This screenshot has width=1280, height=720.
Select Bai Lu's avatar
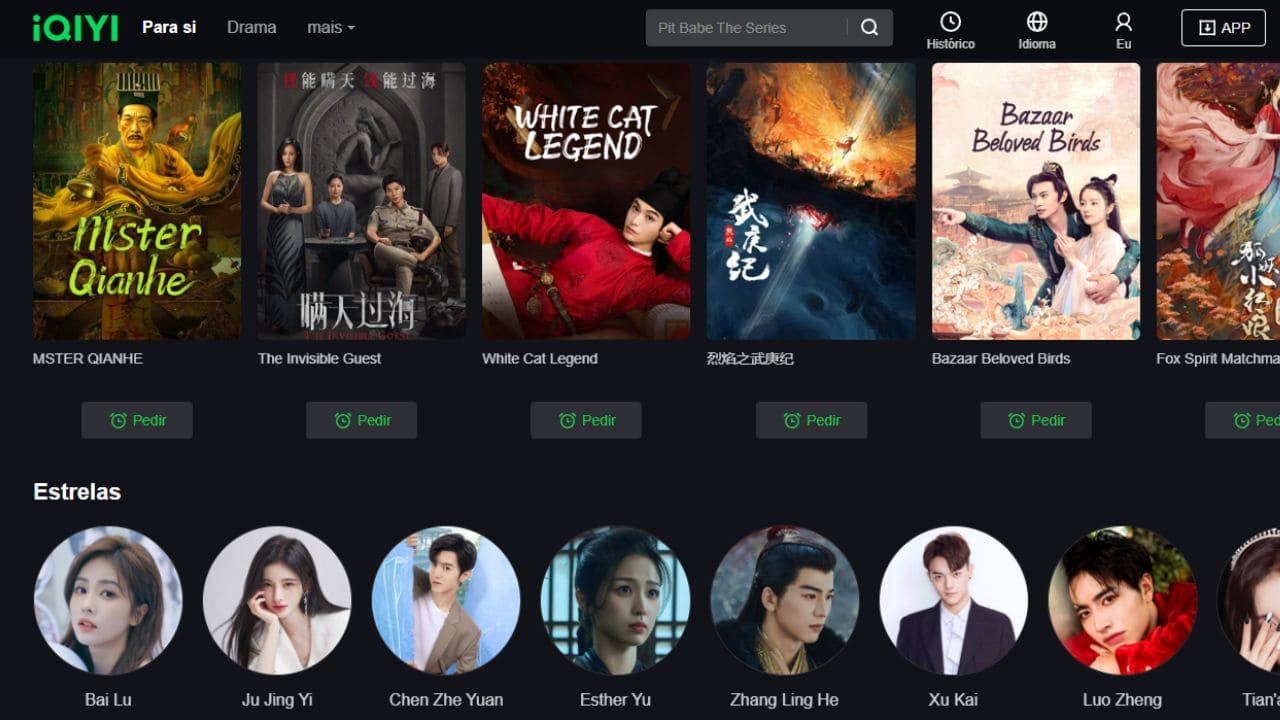(108, 600)
